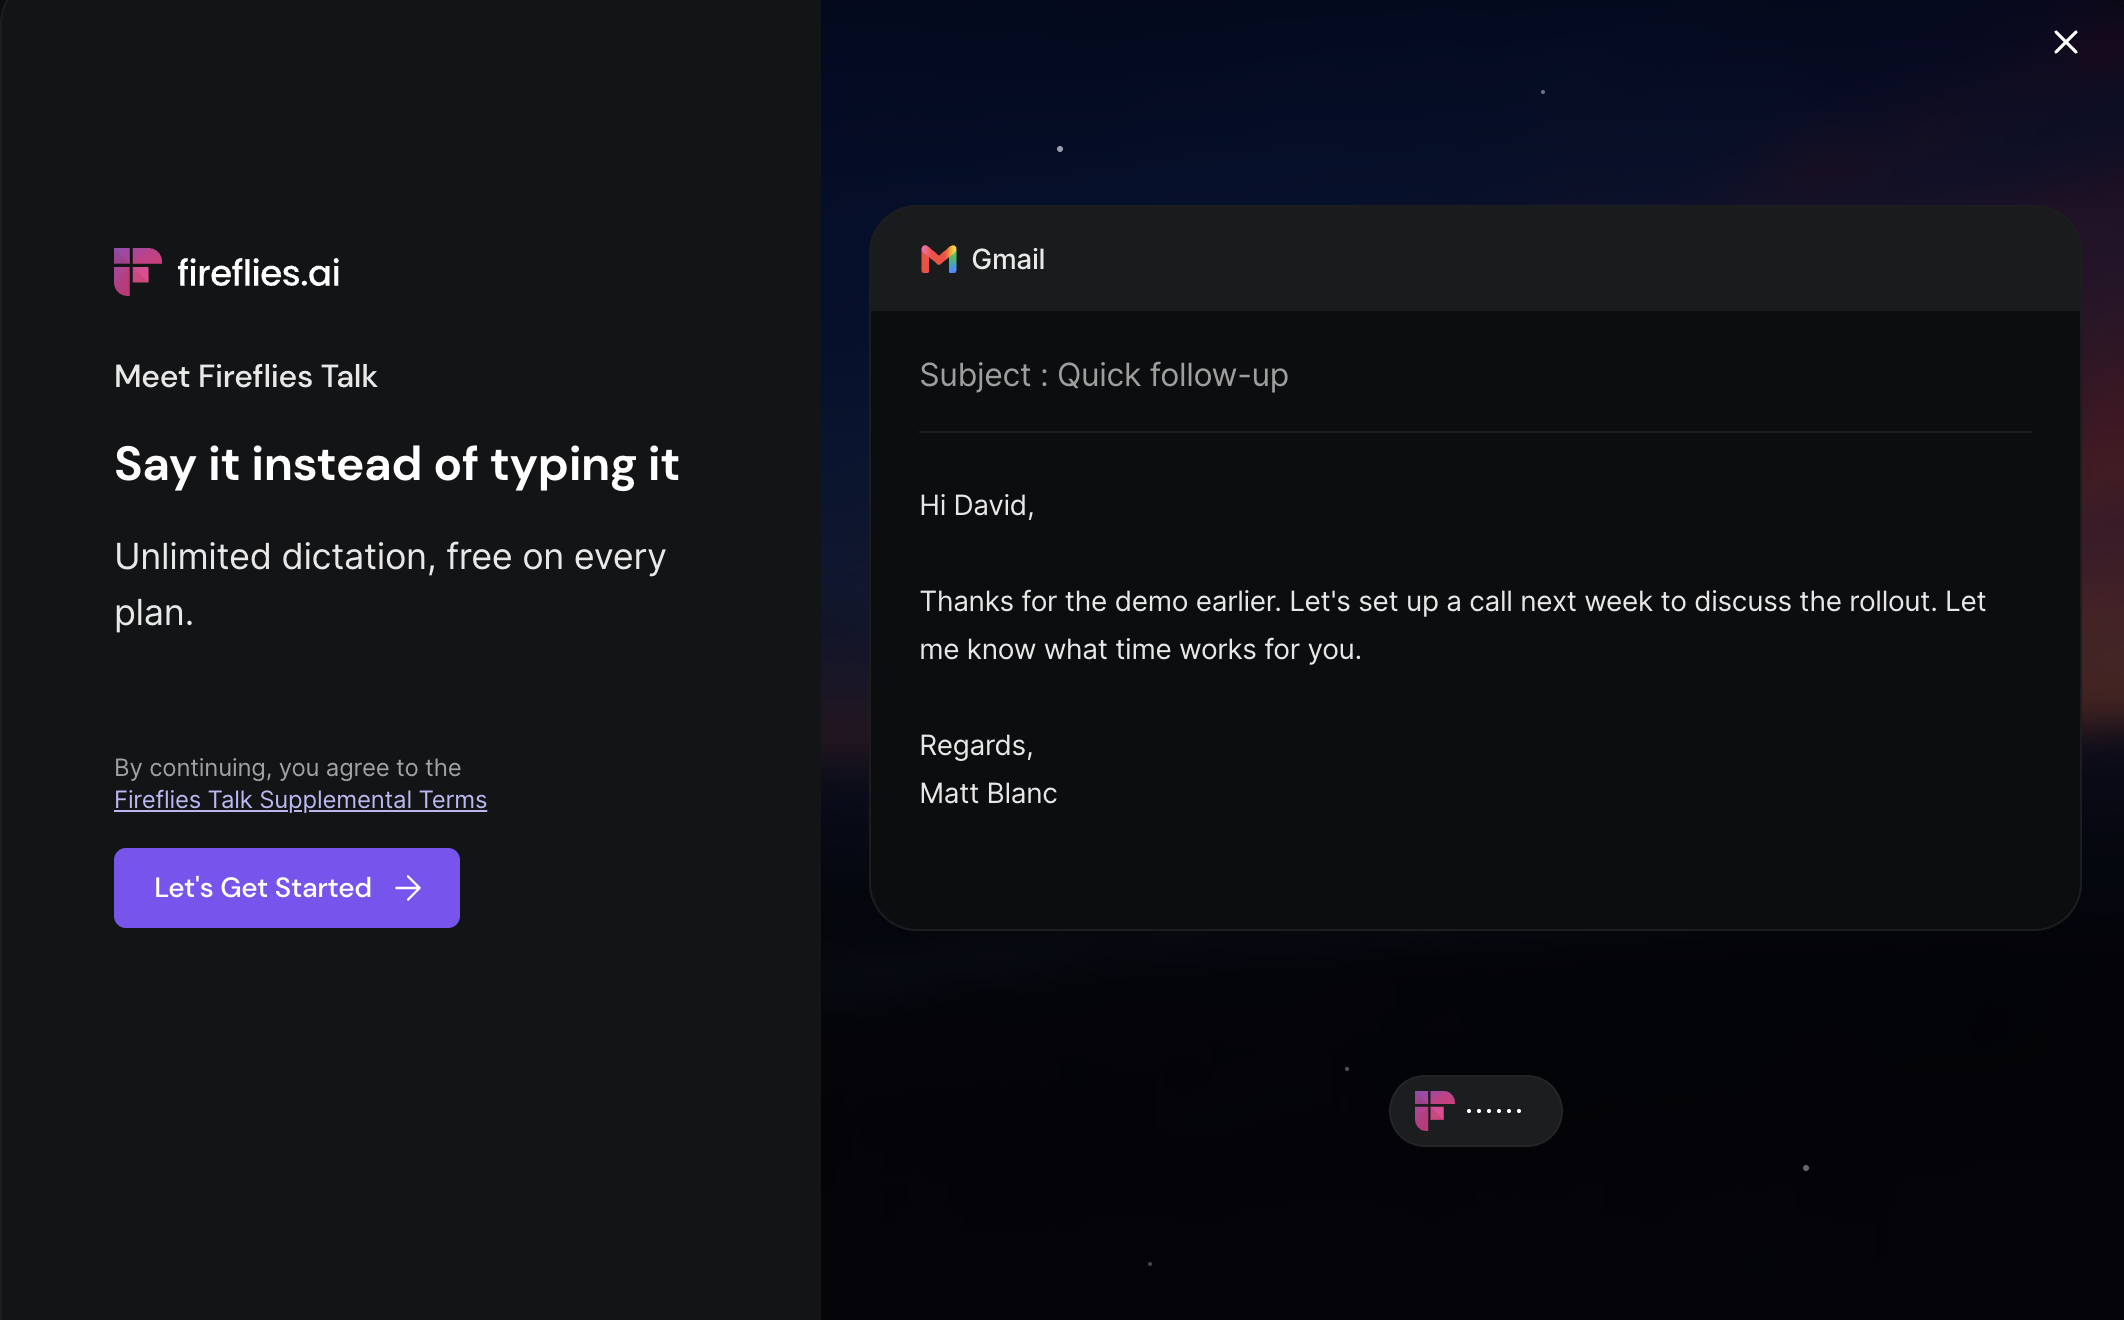Click the By continuing agreement text
This screenshot has width=2124, height=1320.
[288, 768]
